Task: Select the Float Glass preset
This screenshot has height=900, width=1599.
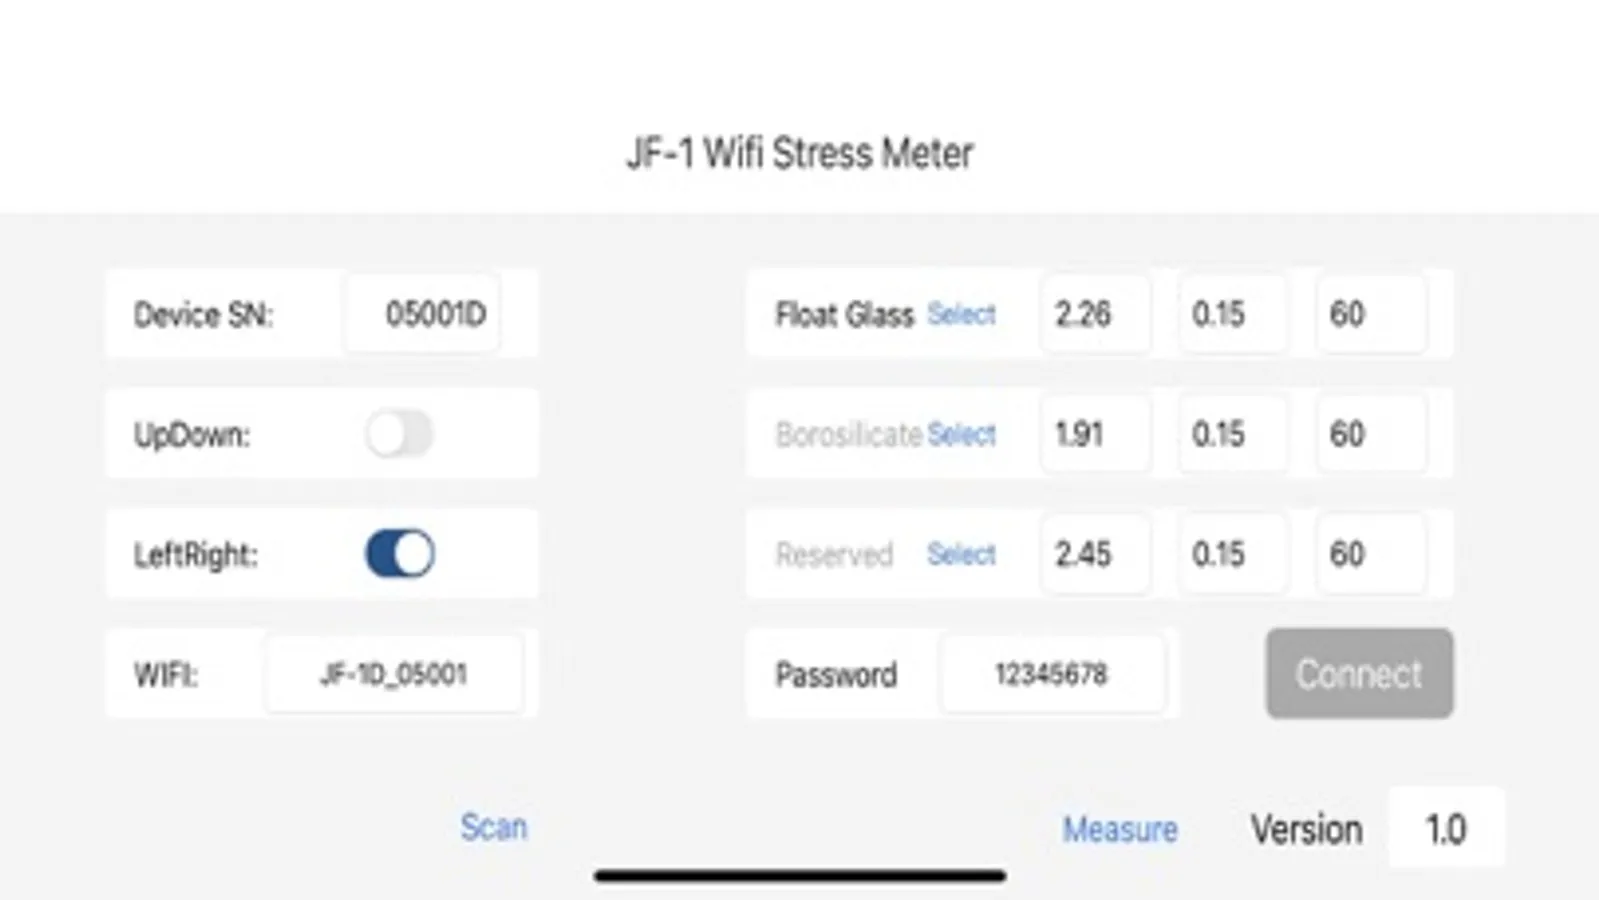Action: pos(961,314)
